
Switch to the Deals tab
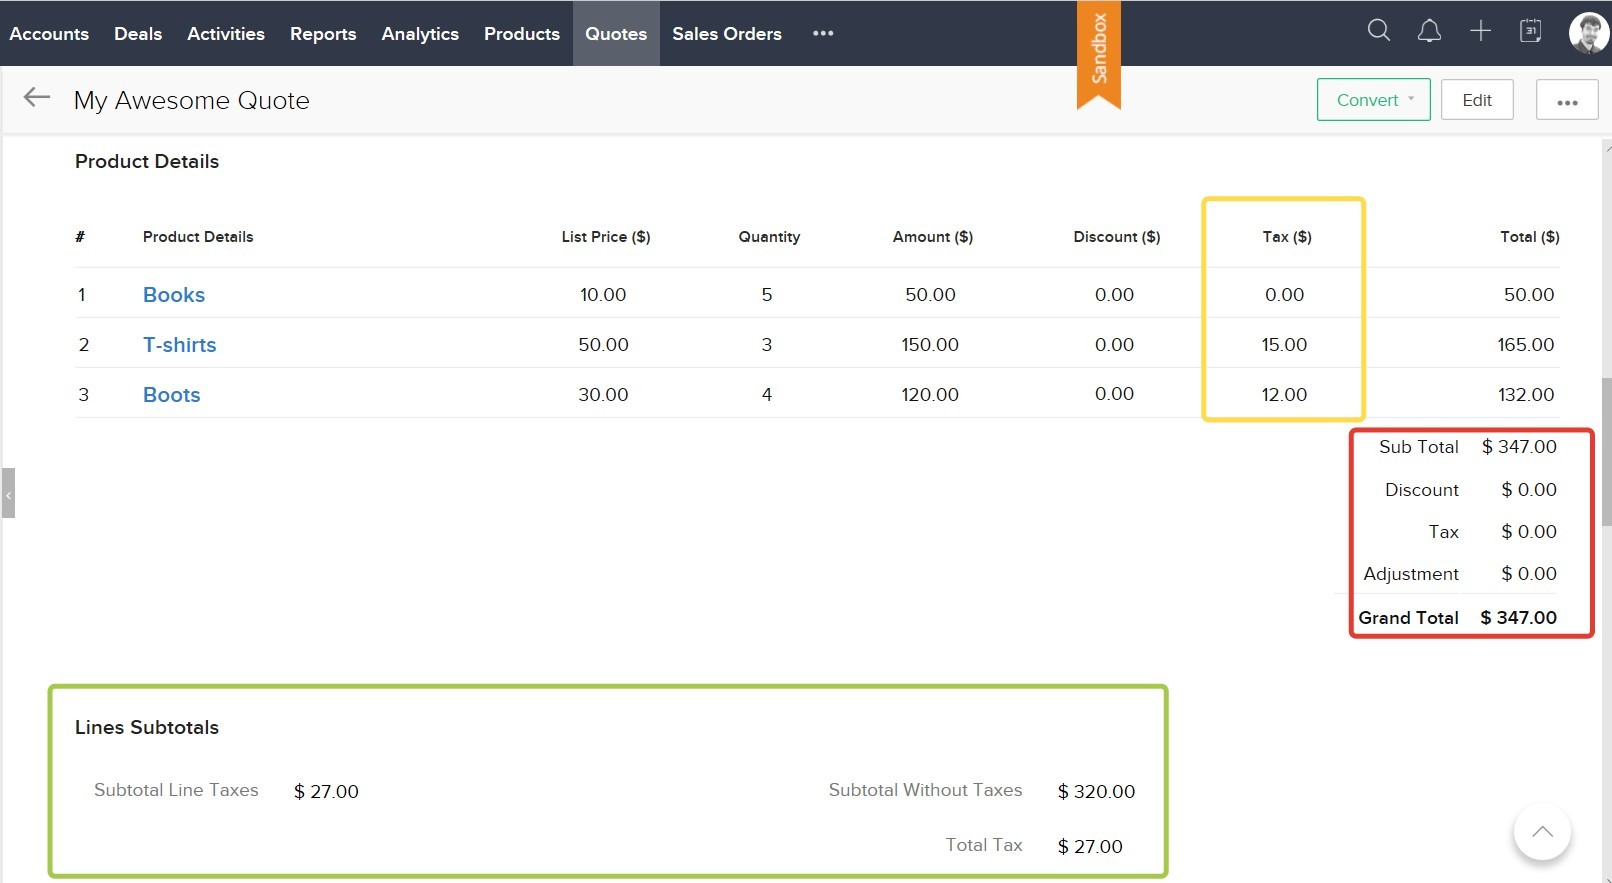tap(138, 33)
